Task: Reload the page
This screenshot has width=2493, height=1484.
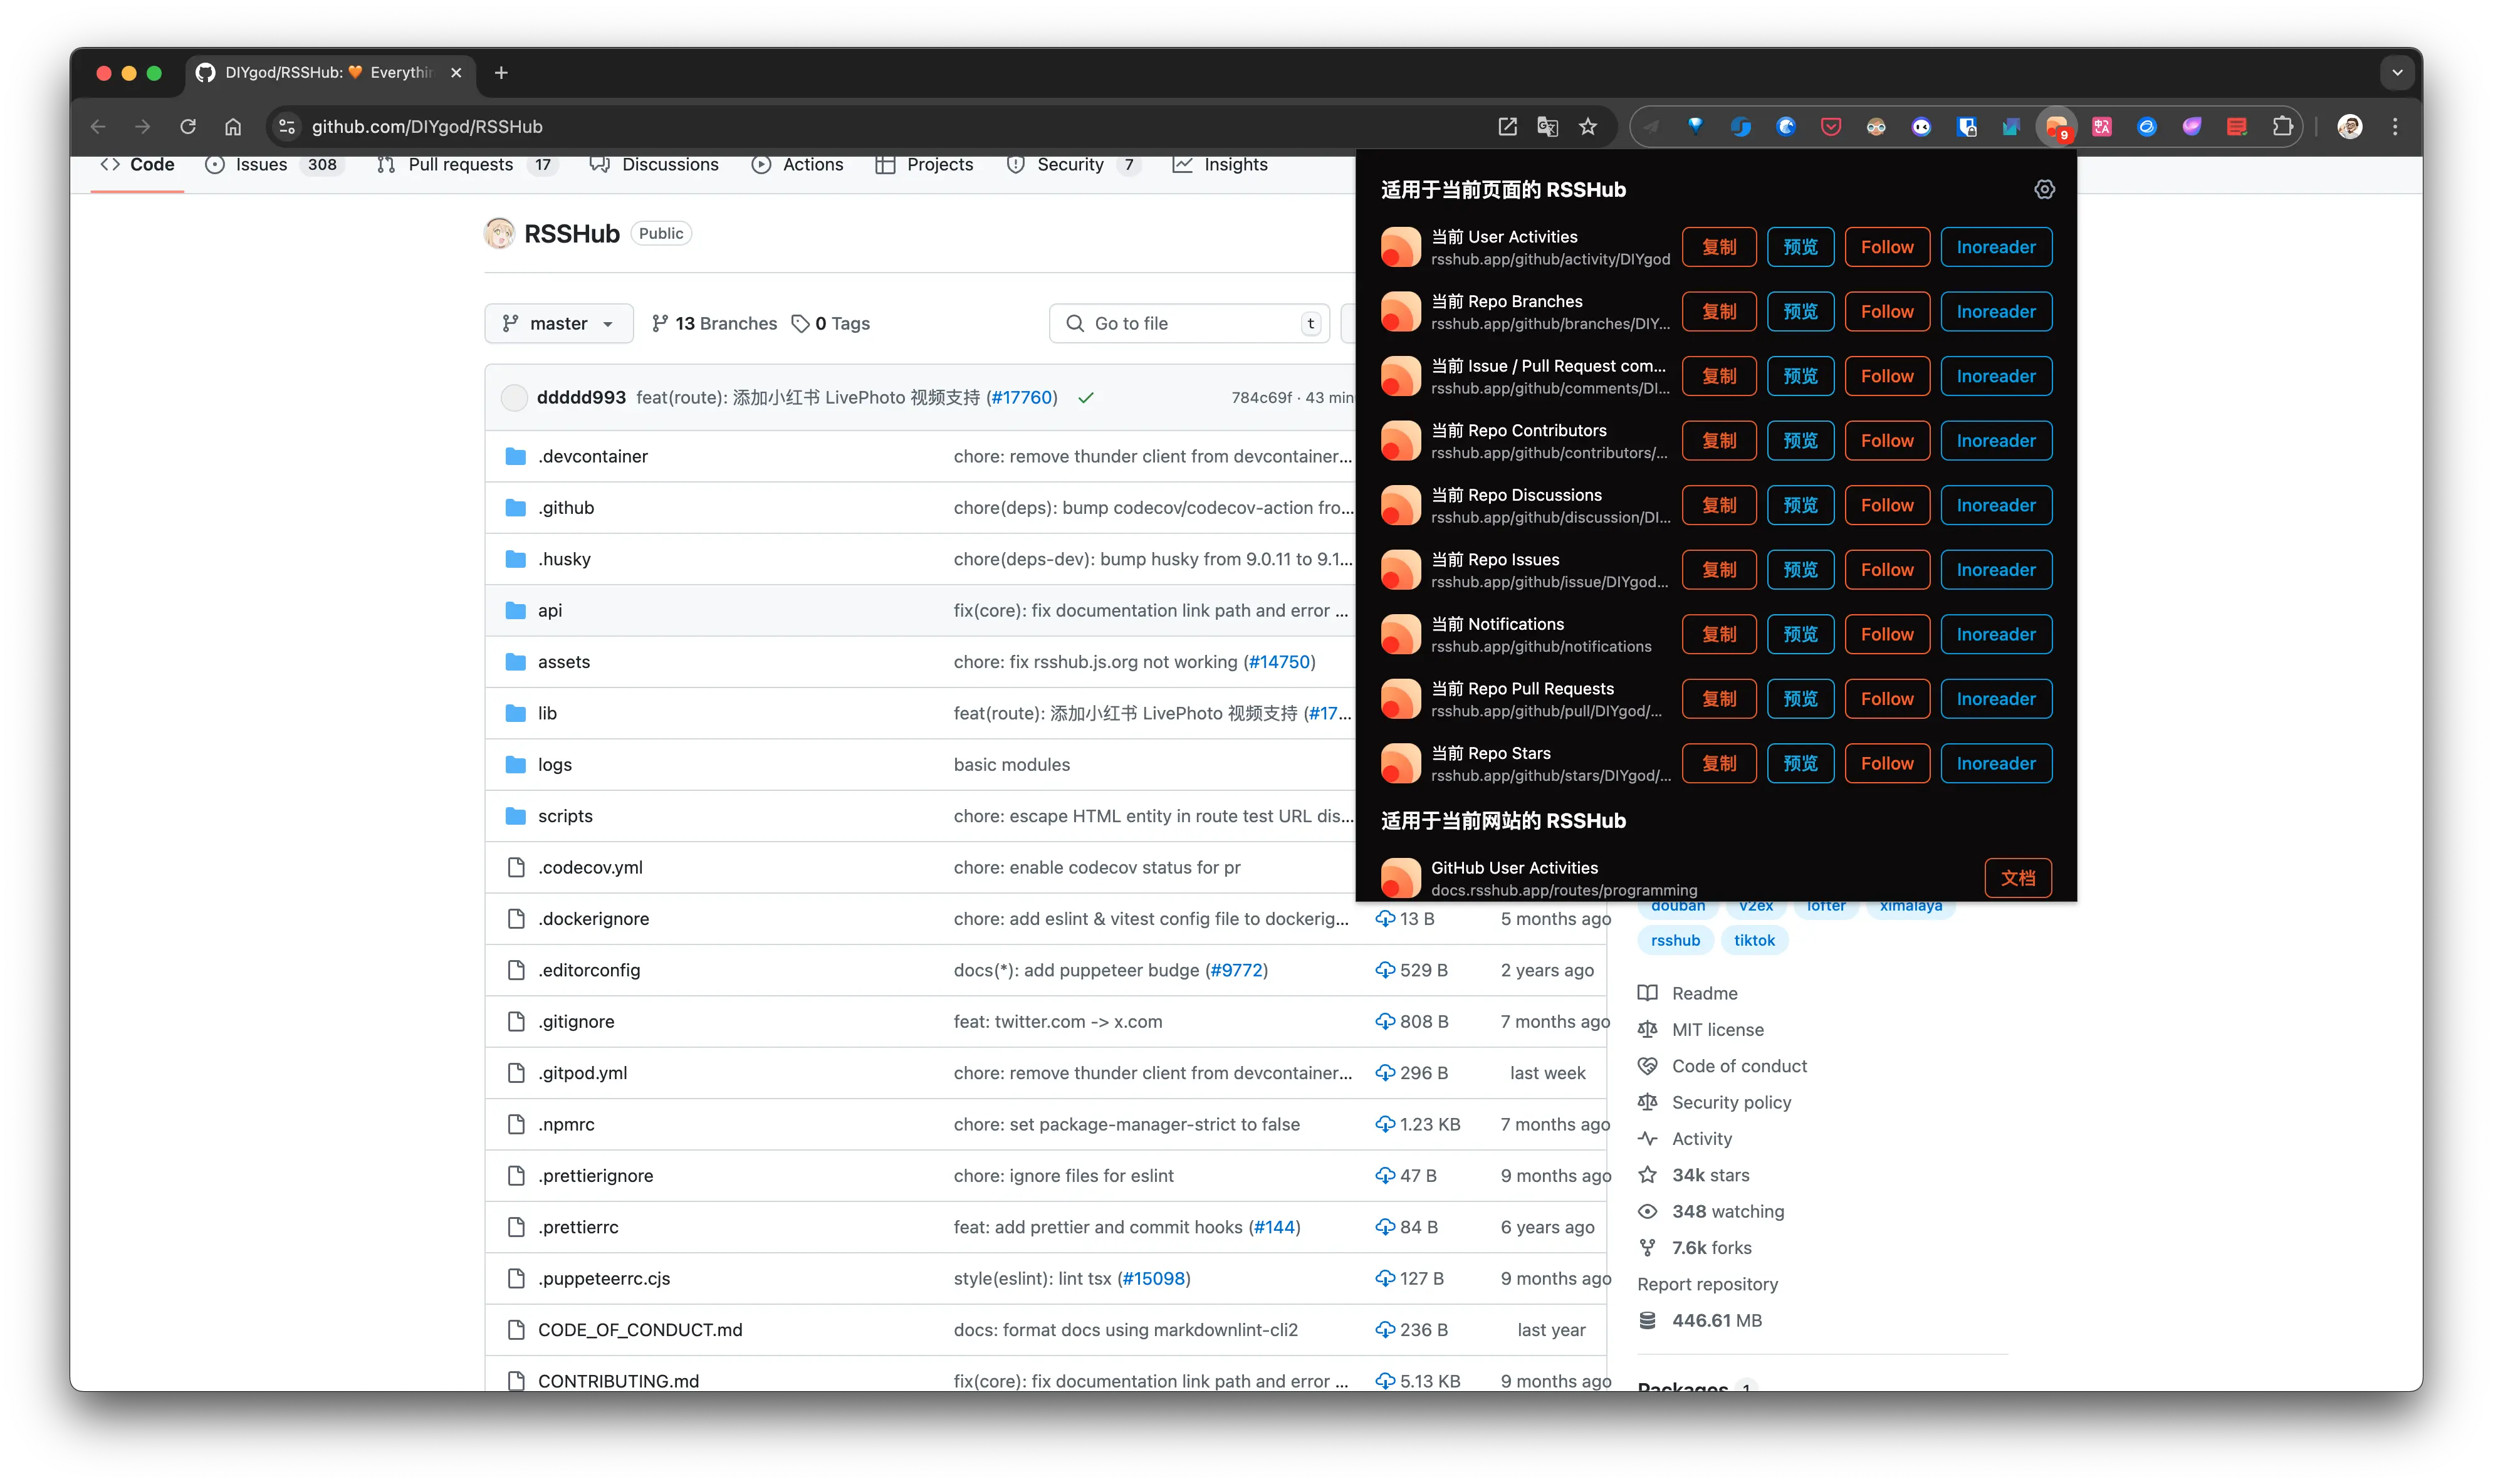Action: [x=188, y=127]
